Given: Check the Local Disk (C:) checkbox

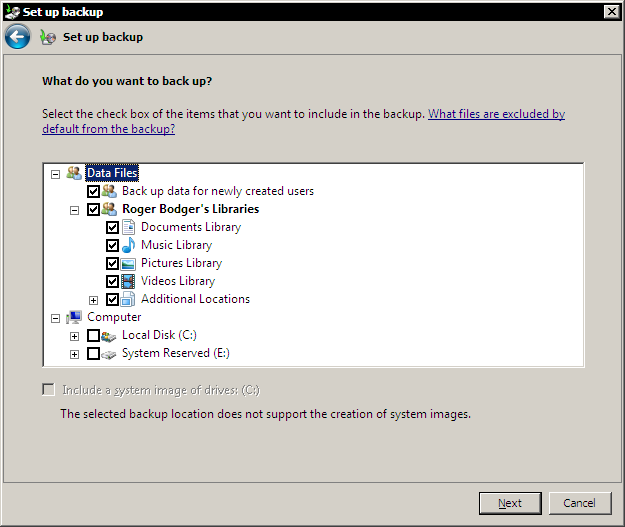Looking at the screenshot, I should click(x=93, y=336).
